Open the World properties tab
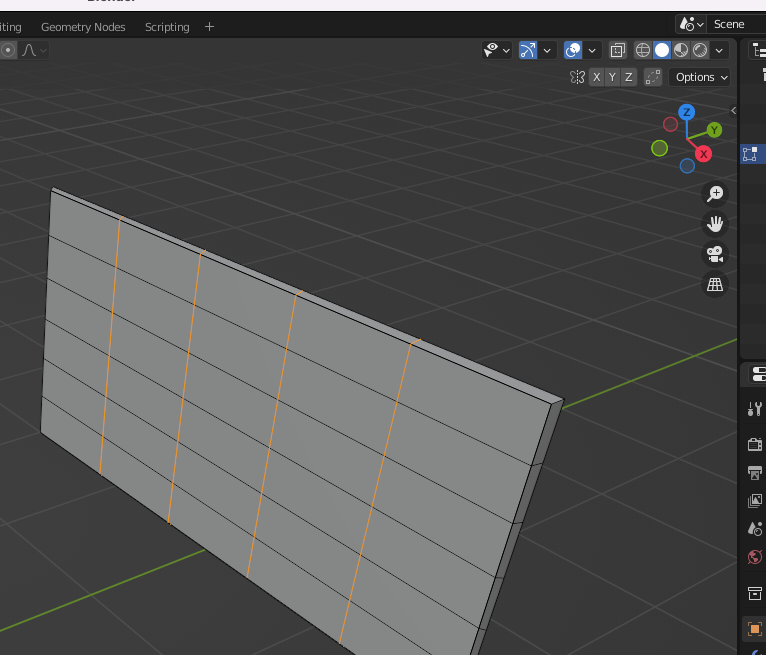This screenshot has width=766, height=655. [x=754, y=557]
